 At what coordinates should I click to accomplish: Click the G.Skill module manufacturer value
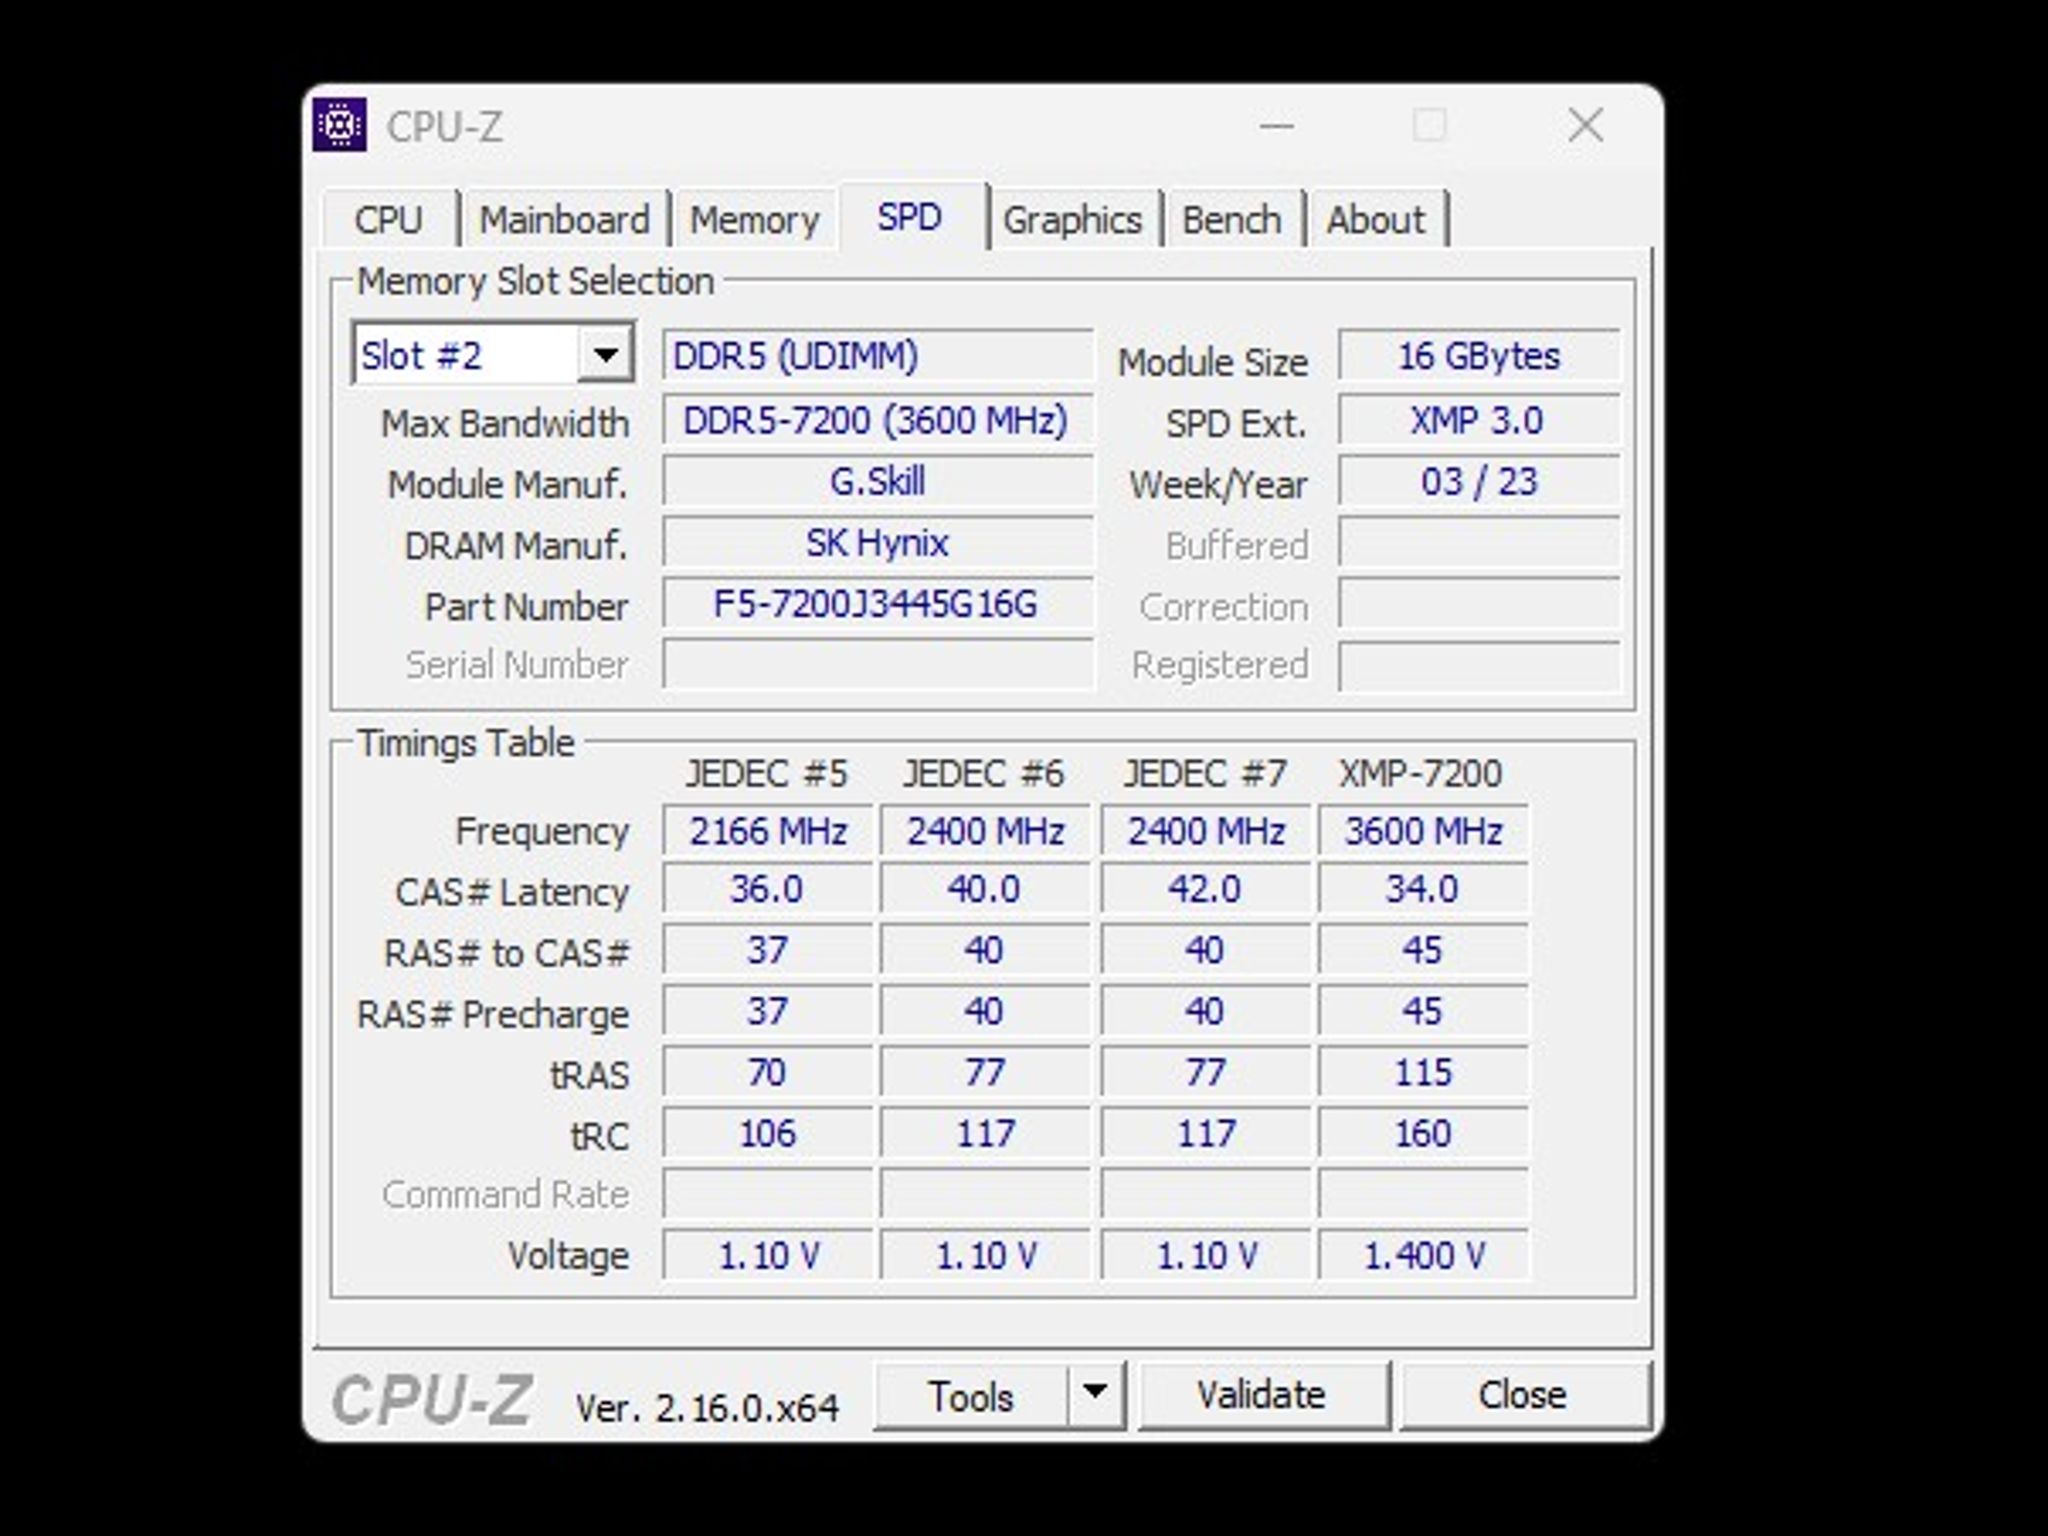tap(877, 481)
